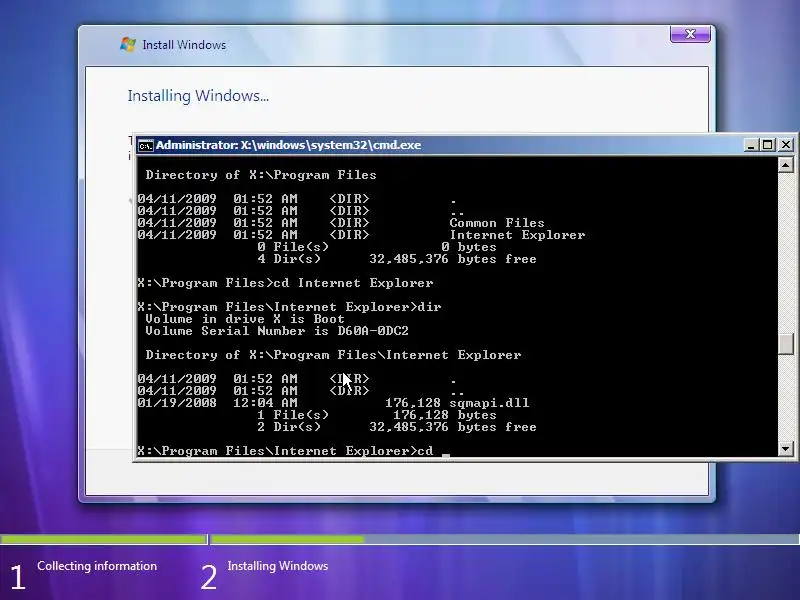Click the "Collecting information" step label

coord(97,566)
